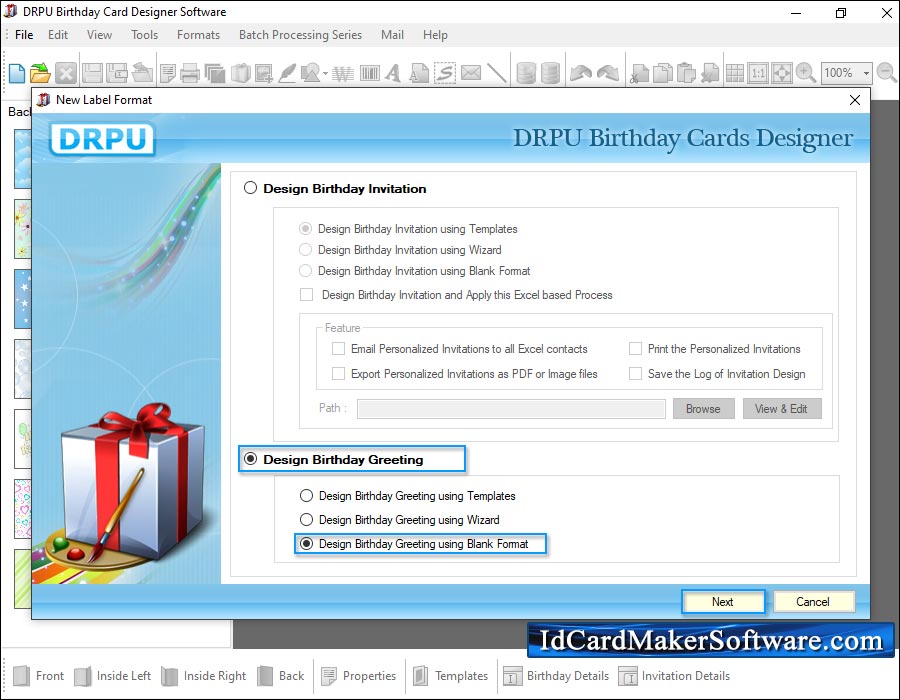900x700 pixels.
Task: Click the Shapes tool icon
Action: [311, 73]
